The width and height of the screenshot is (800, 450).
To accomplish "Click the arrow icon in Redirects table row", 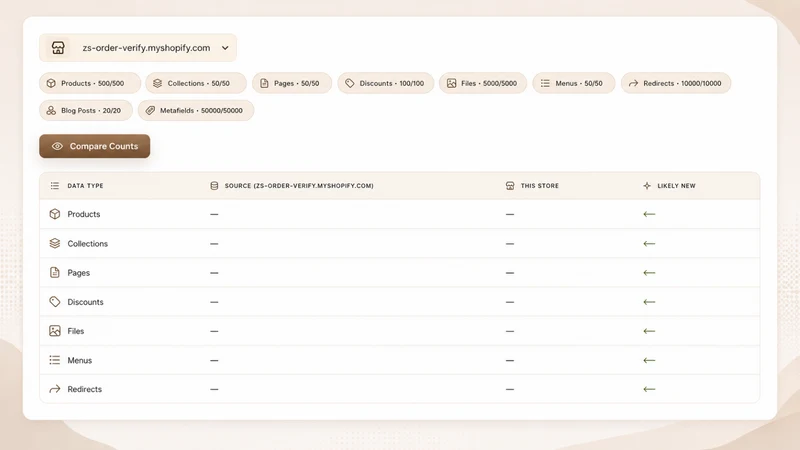I will point(55,389).
